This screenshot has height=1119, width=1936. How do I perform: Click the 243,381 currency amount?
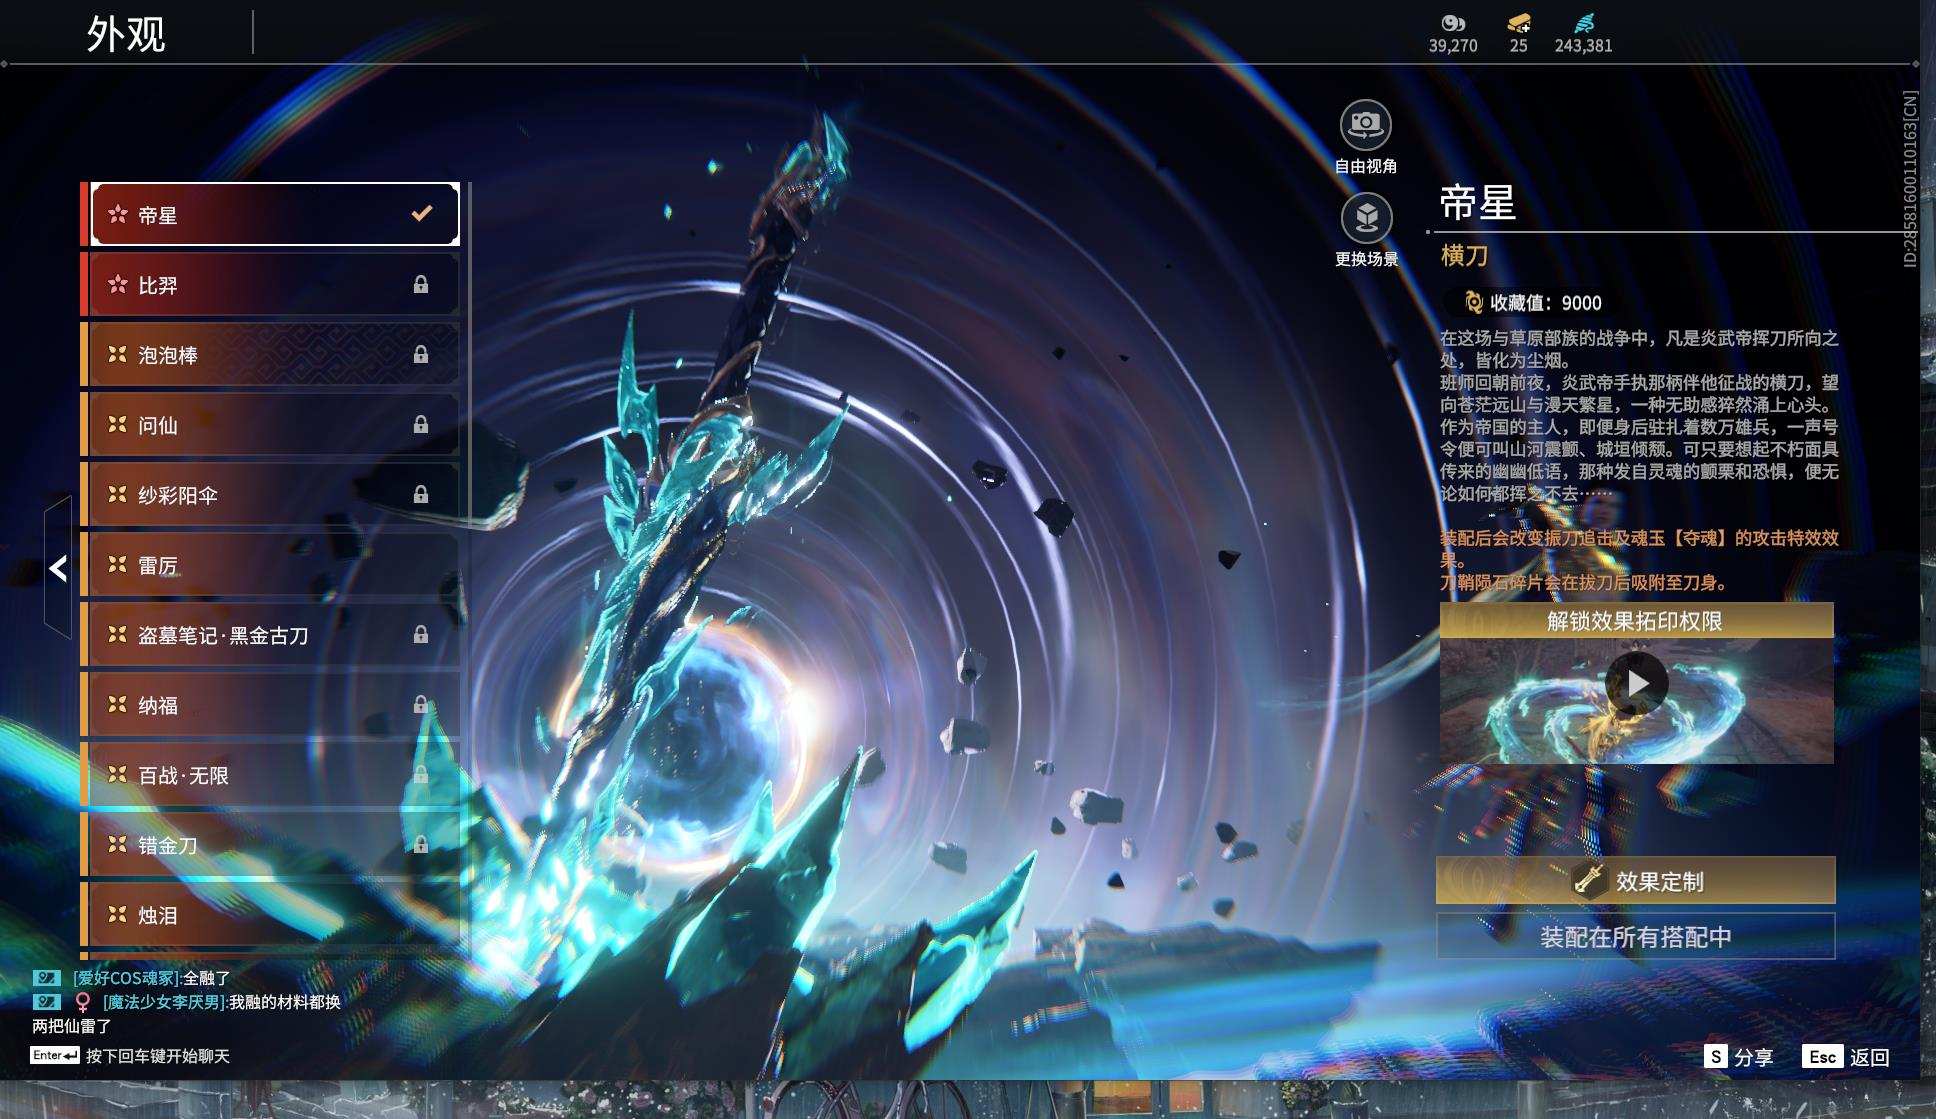tap(1584, 46)
